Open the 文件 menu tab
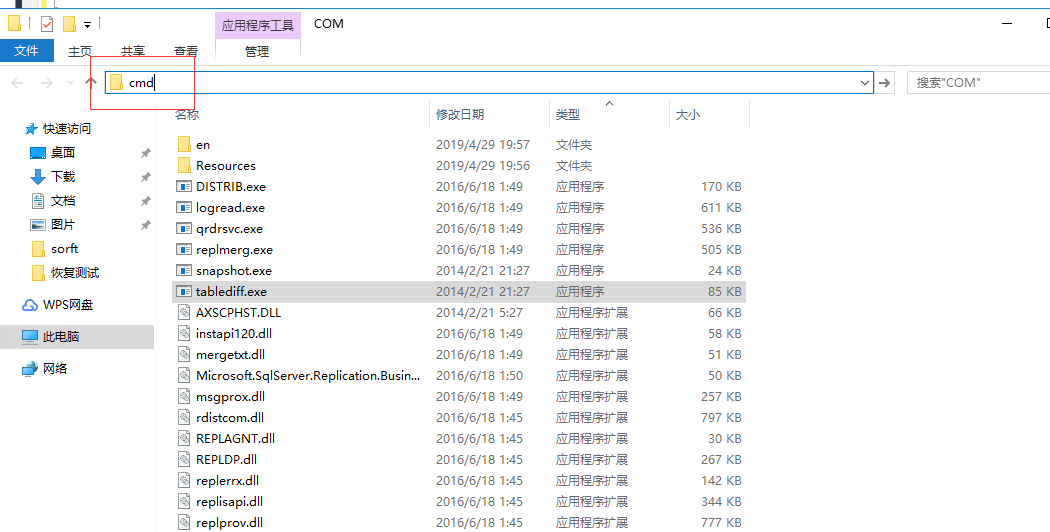Image resolution: width=1050 pixels, height=532 pixels. 27,51
